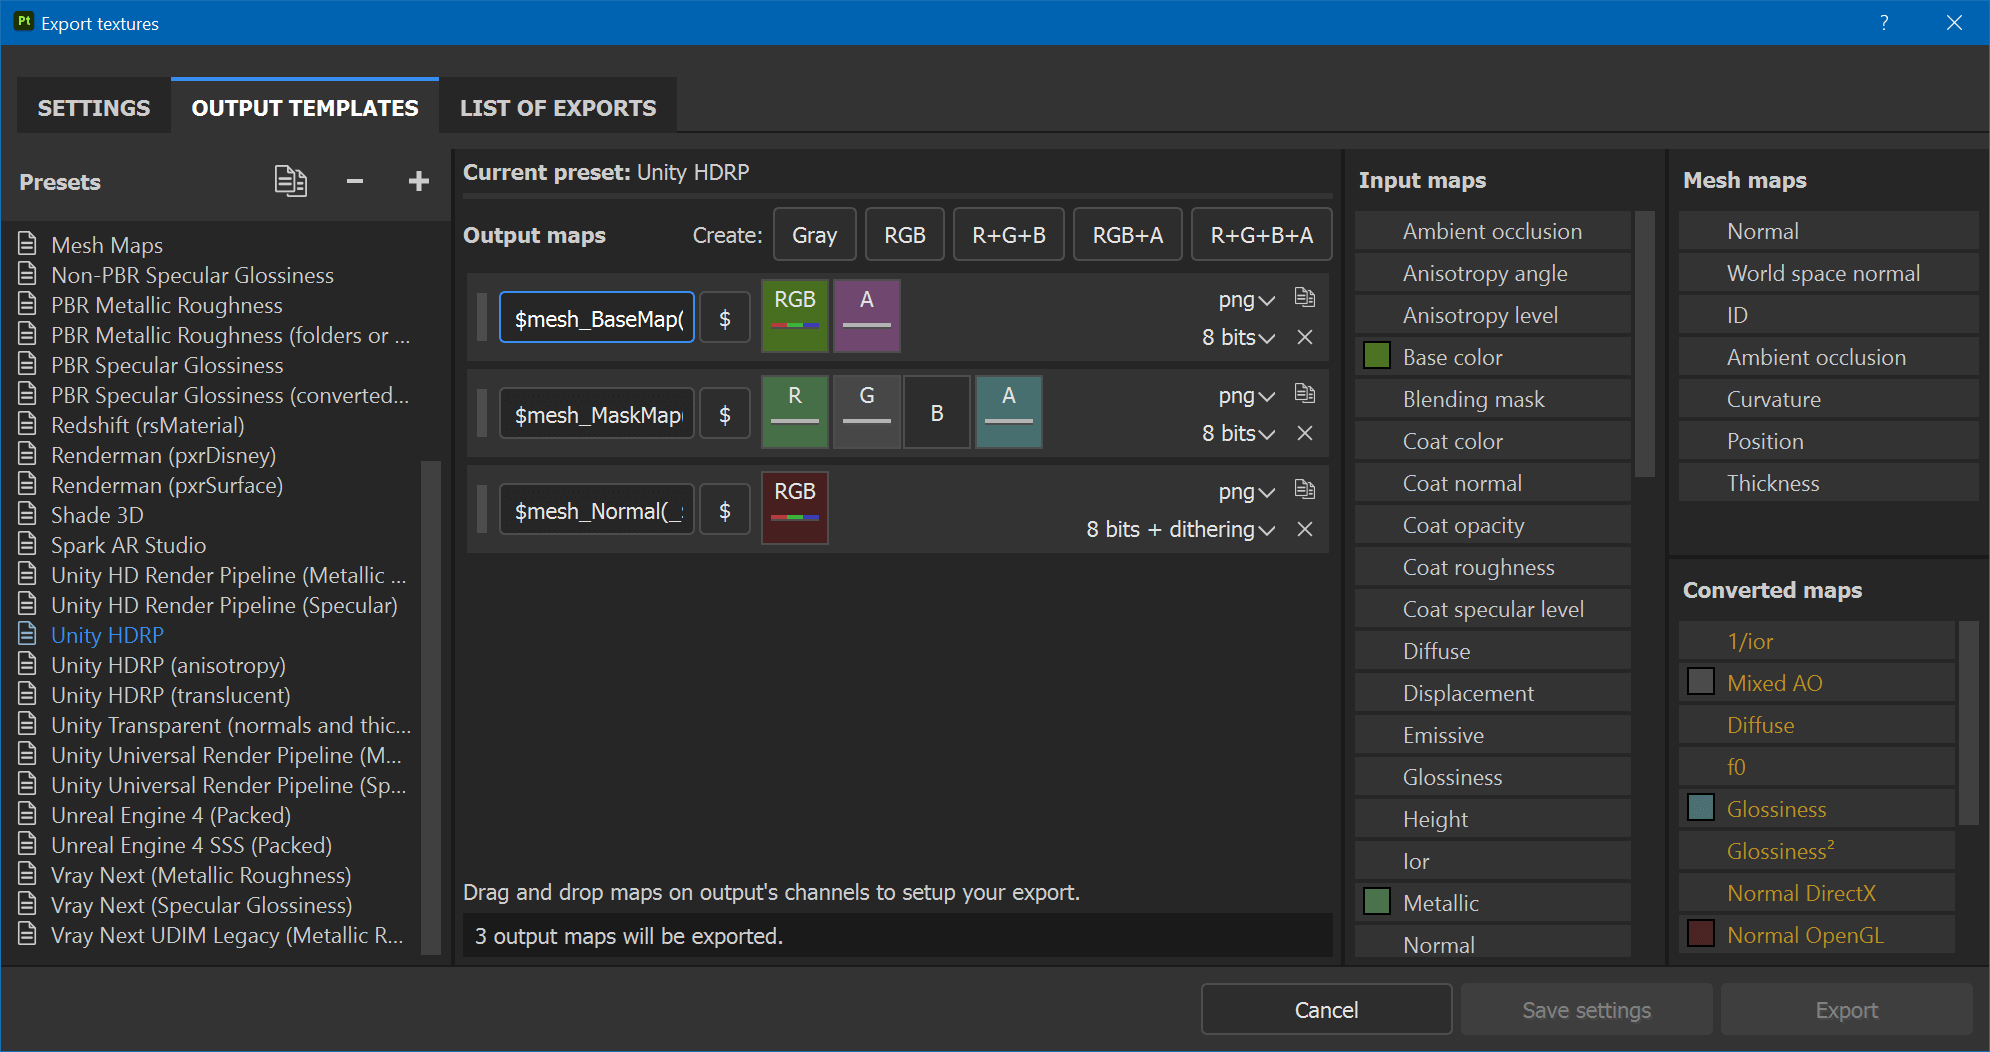Select the MaskMap G channel swatch
This screenshot has height=1052, width=1990.
867,412
